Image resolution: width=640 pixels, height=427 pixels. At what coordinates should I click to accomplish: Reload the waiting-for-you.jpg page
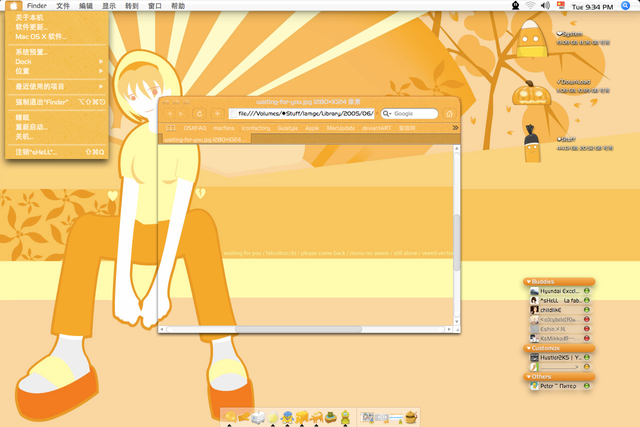click(199, 114)
